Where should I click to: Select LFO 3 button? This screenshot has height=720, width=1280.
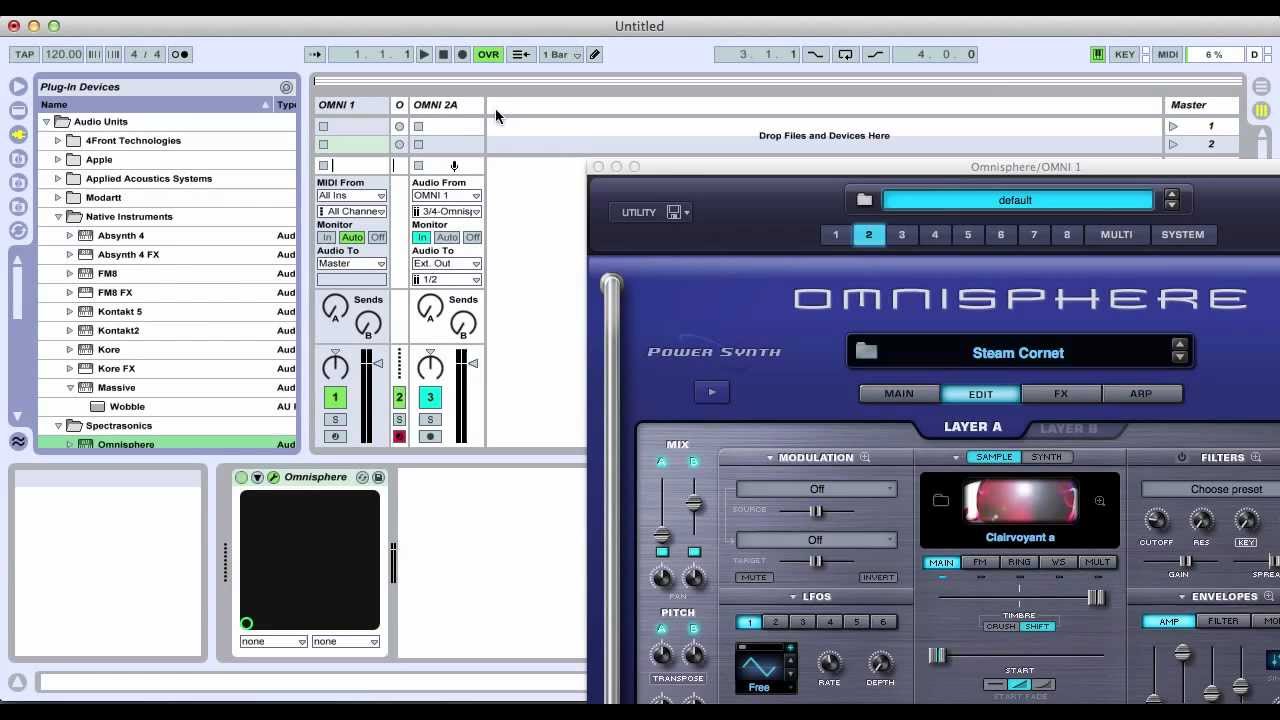[x=802, y=622]
